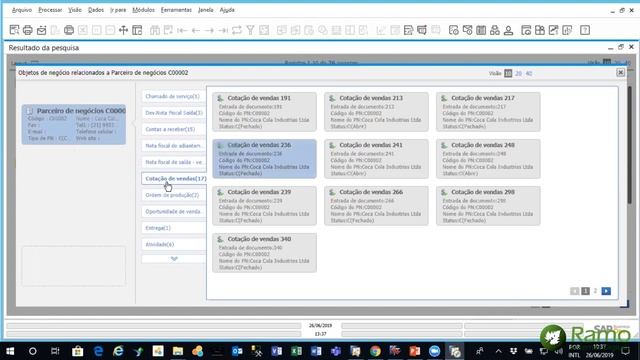Open the Ir para menu

(x=118, y=10)
